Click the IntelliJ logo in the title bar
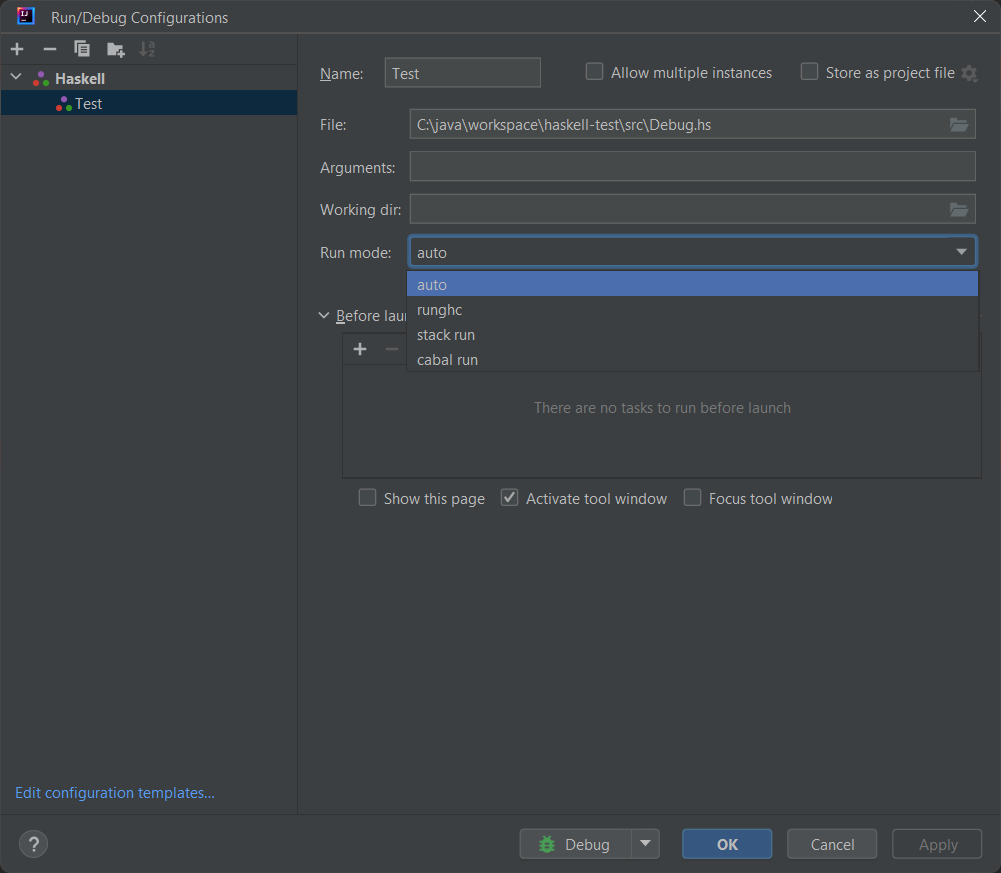 click(26, 16)
